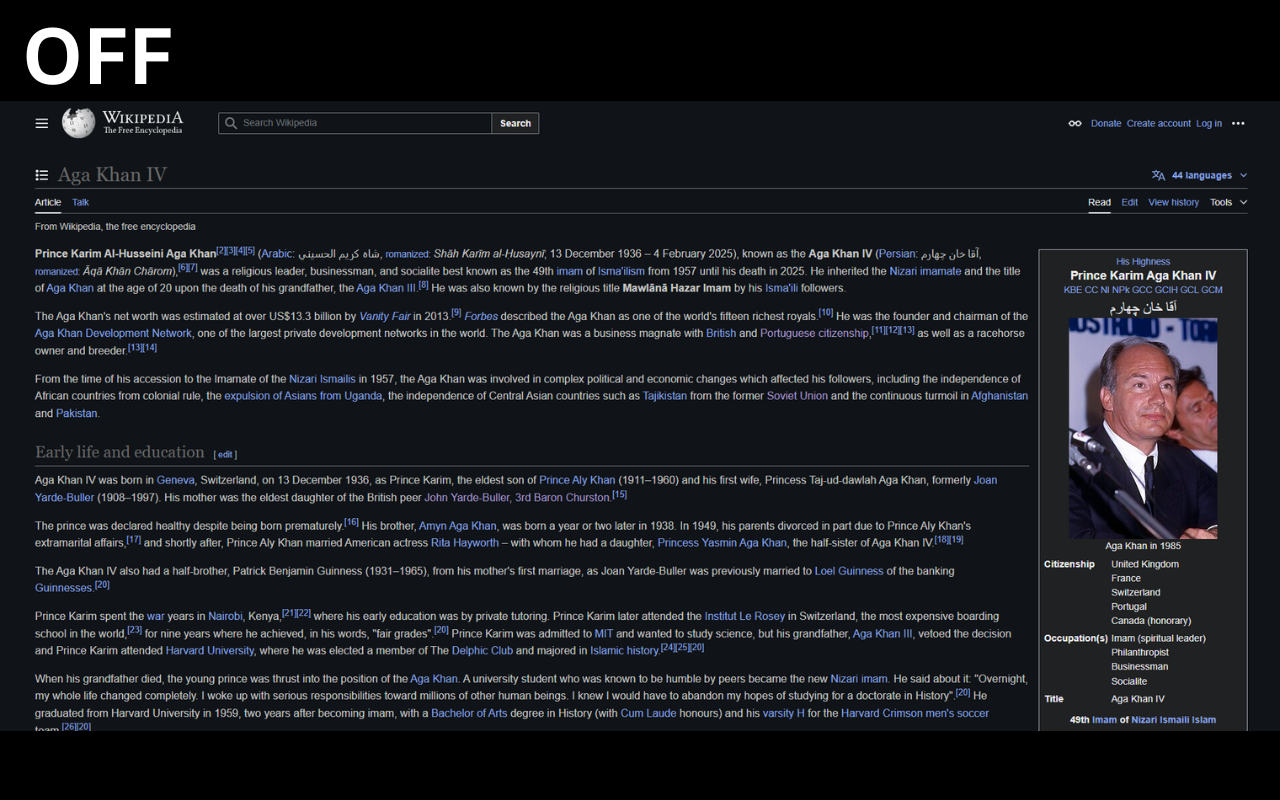The width and height of the screenshot is (1280, 800).
Task: Edit the Early life and education section
Action: pyautogui.click(x=224, y=454)
